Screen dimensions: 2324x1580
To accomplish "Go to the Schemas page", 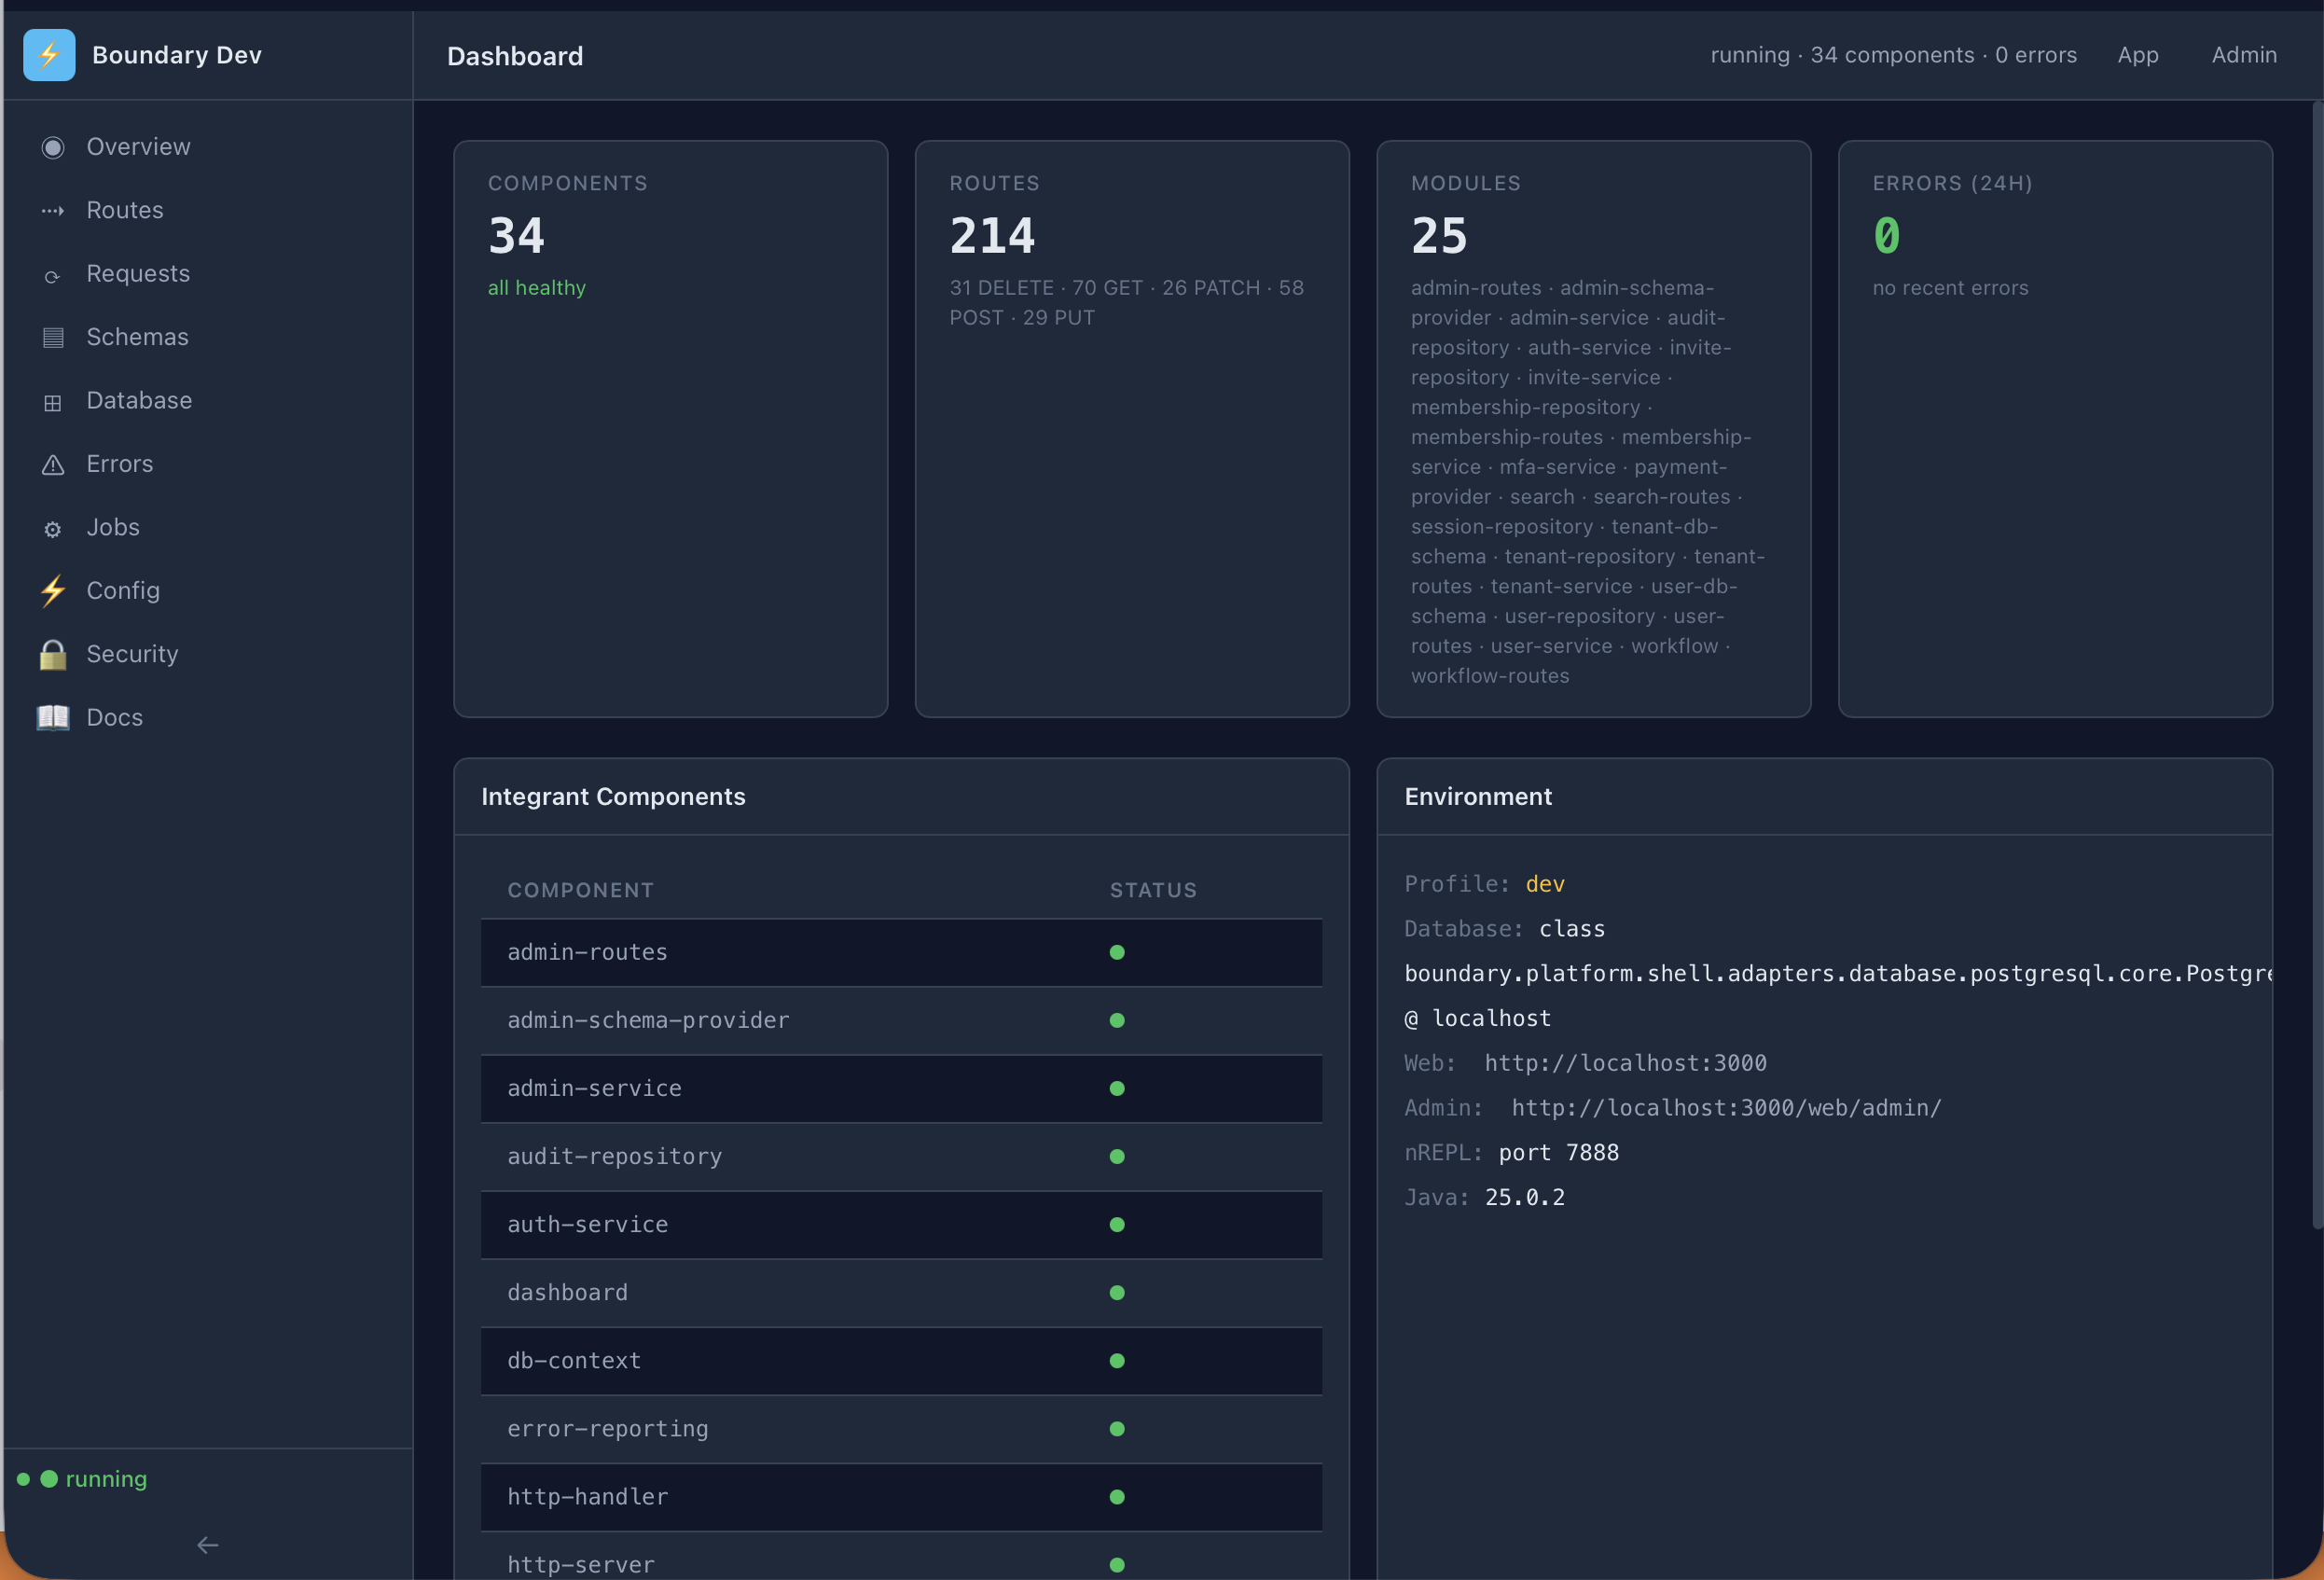I will click(208, 337).
